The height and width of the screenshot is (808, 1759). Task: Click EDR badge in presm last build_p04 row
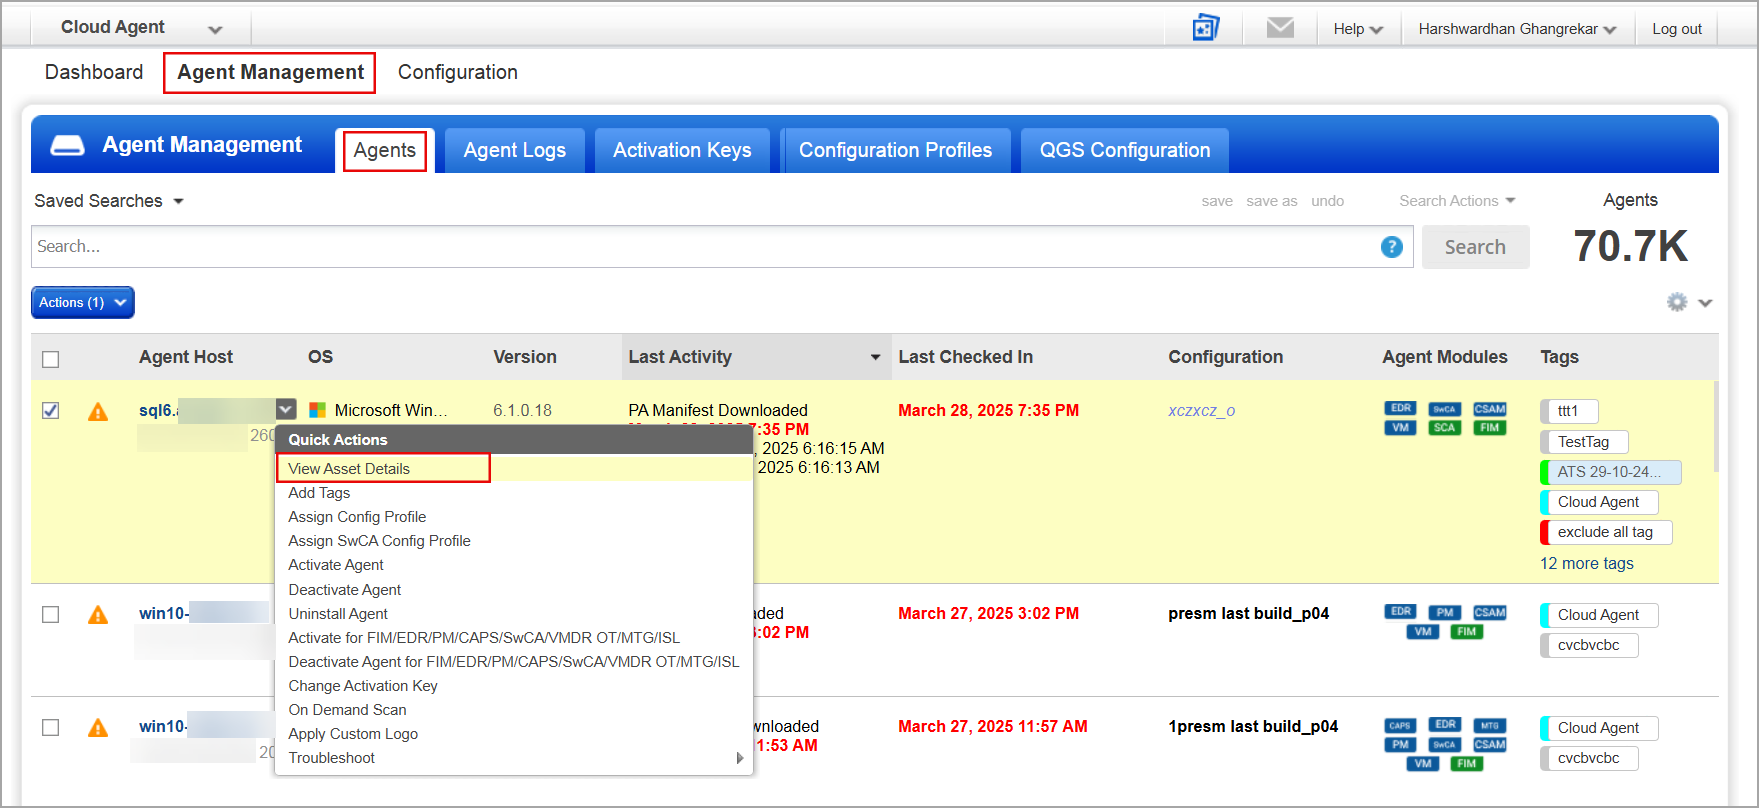coord(1400,611)
